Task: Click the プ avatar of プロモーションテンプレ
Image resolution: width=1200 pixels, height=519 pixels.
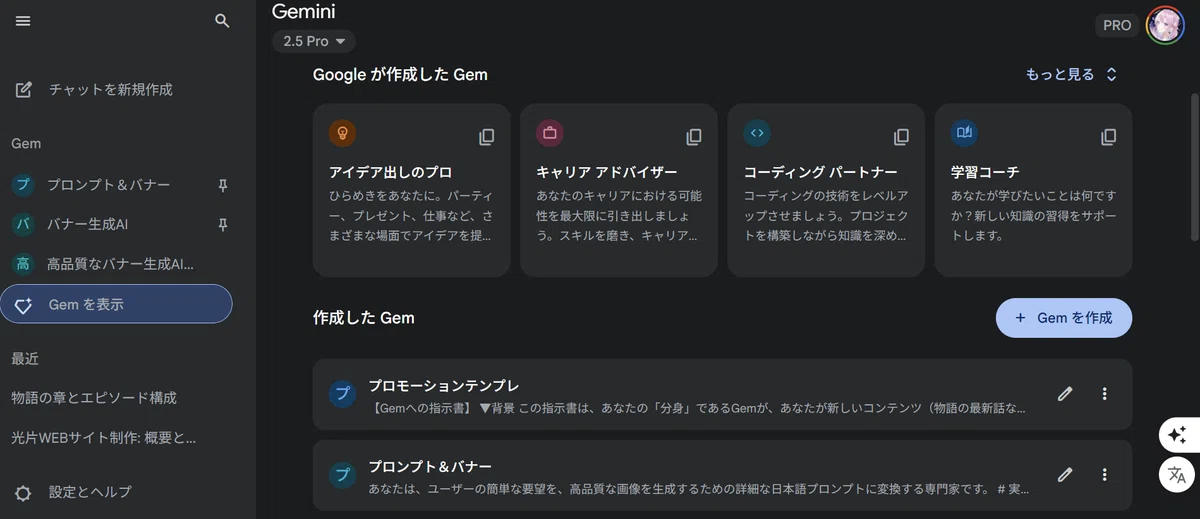Action: pyautogui.click(x=342, y=394)
